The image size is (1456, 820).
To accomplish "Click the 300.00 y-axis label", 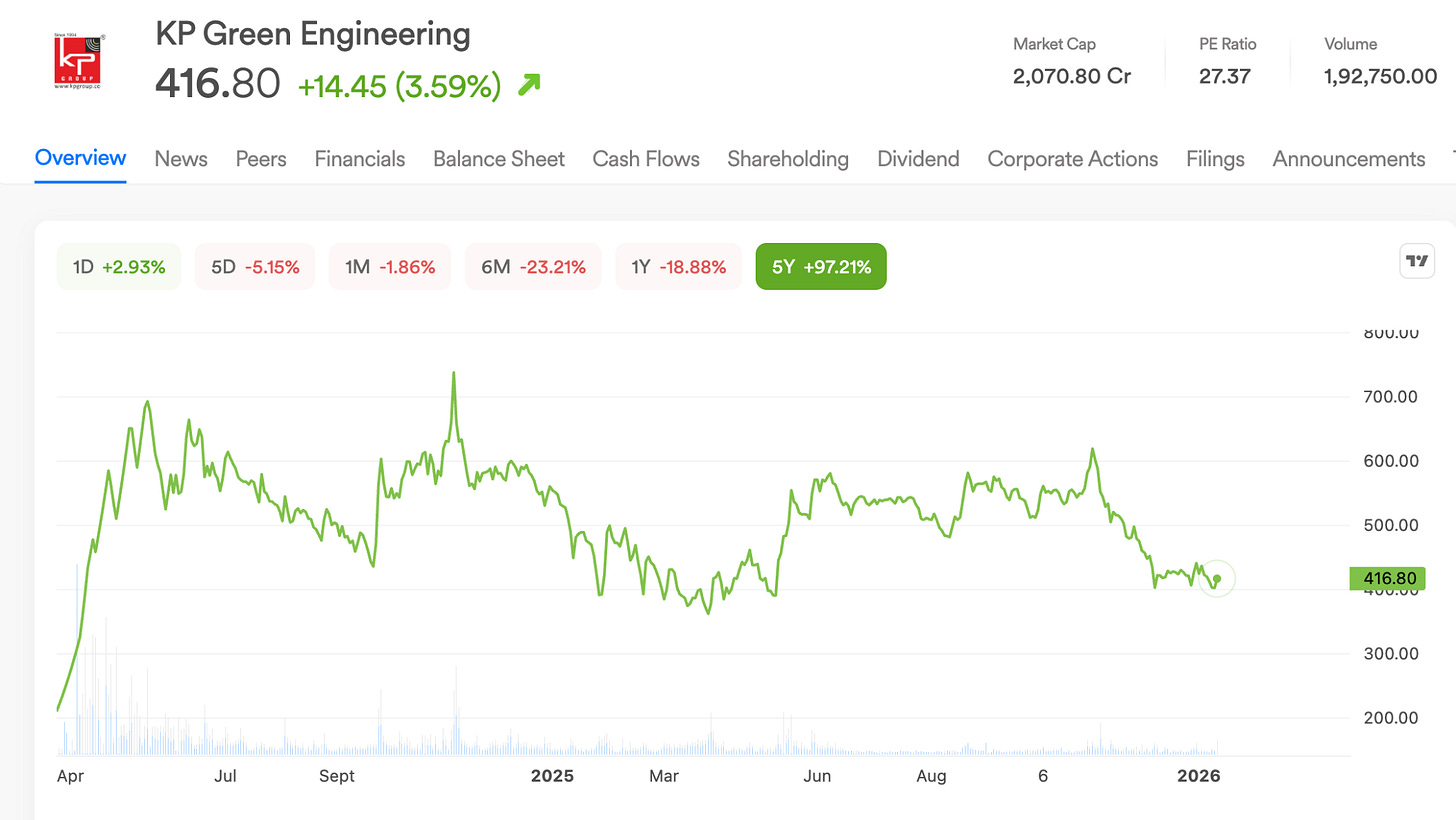I will tap(1392, 654).
